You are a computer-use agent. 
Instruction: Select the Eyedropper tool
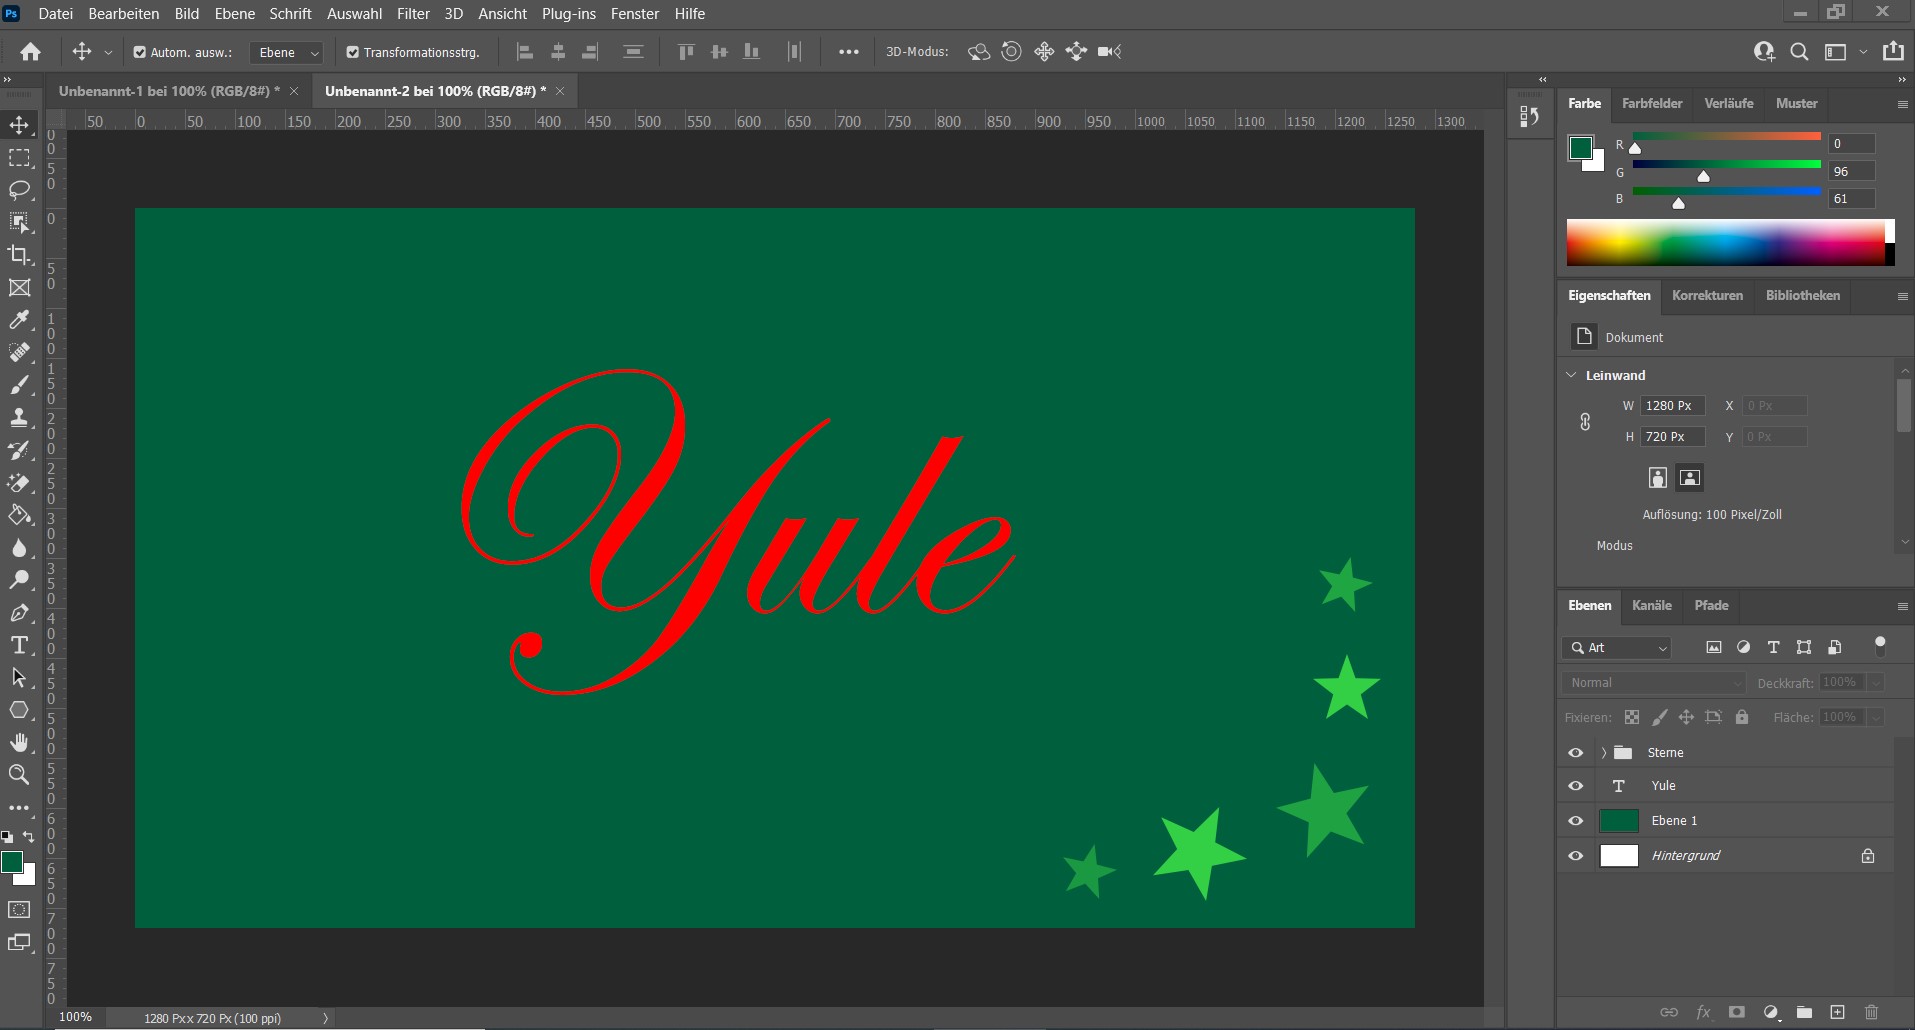pyautogui.click(x=19, y=320)
